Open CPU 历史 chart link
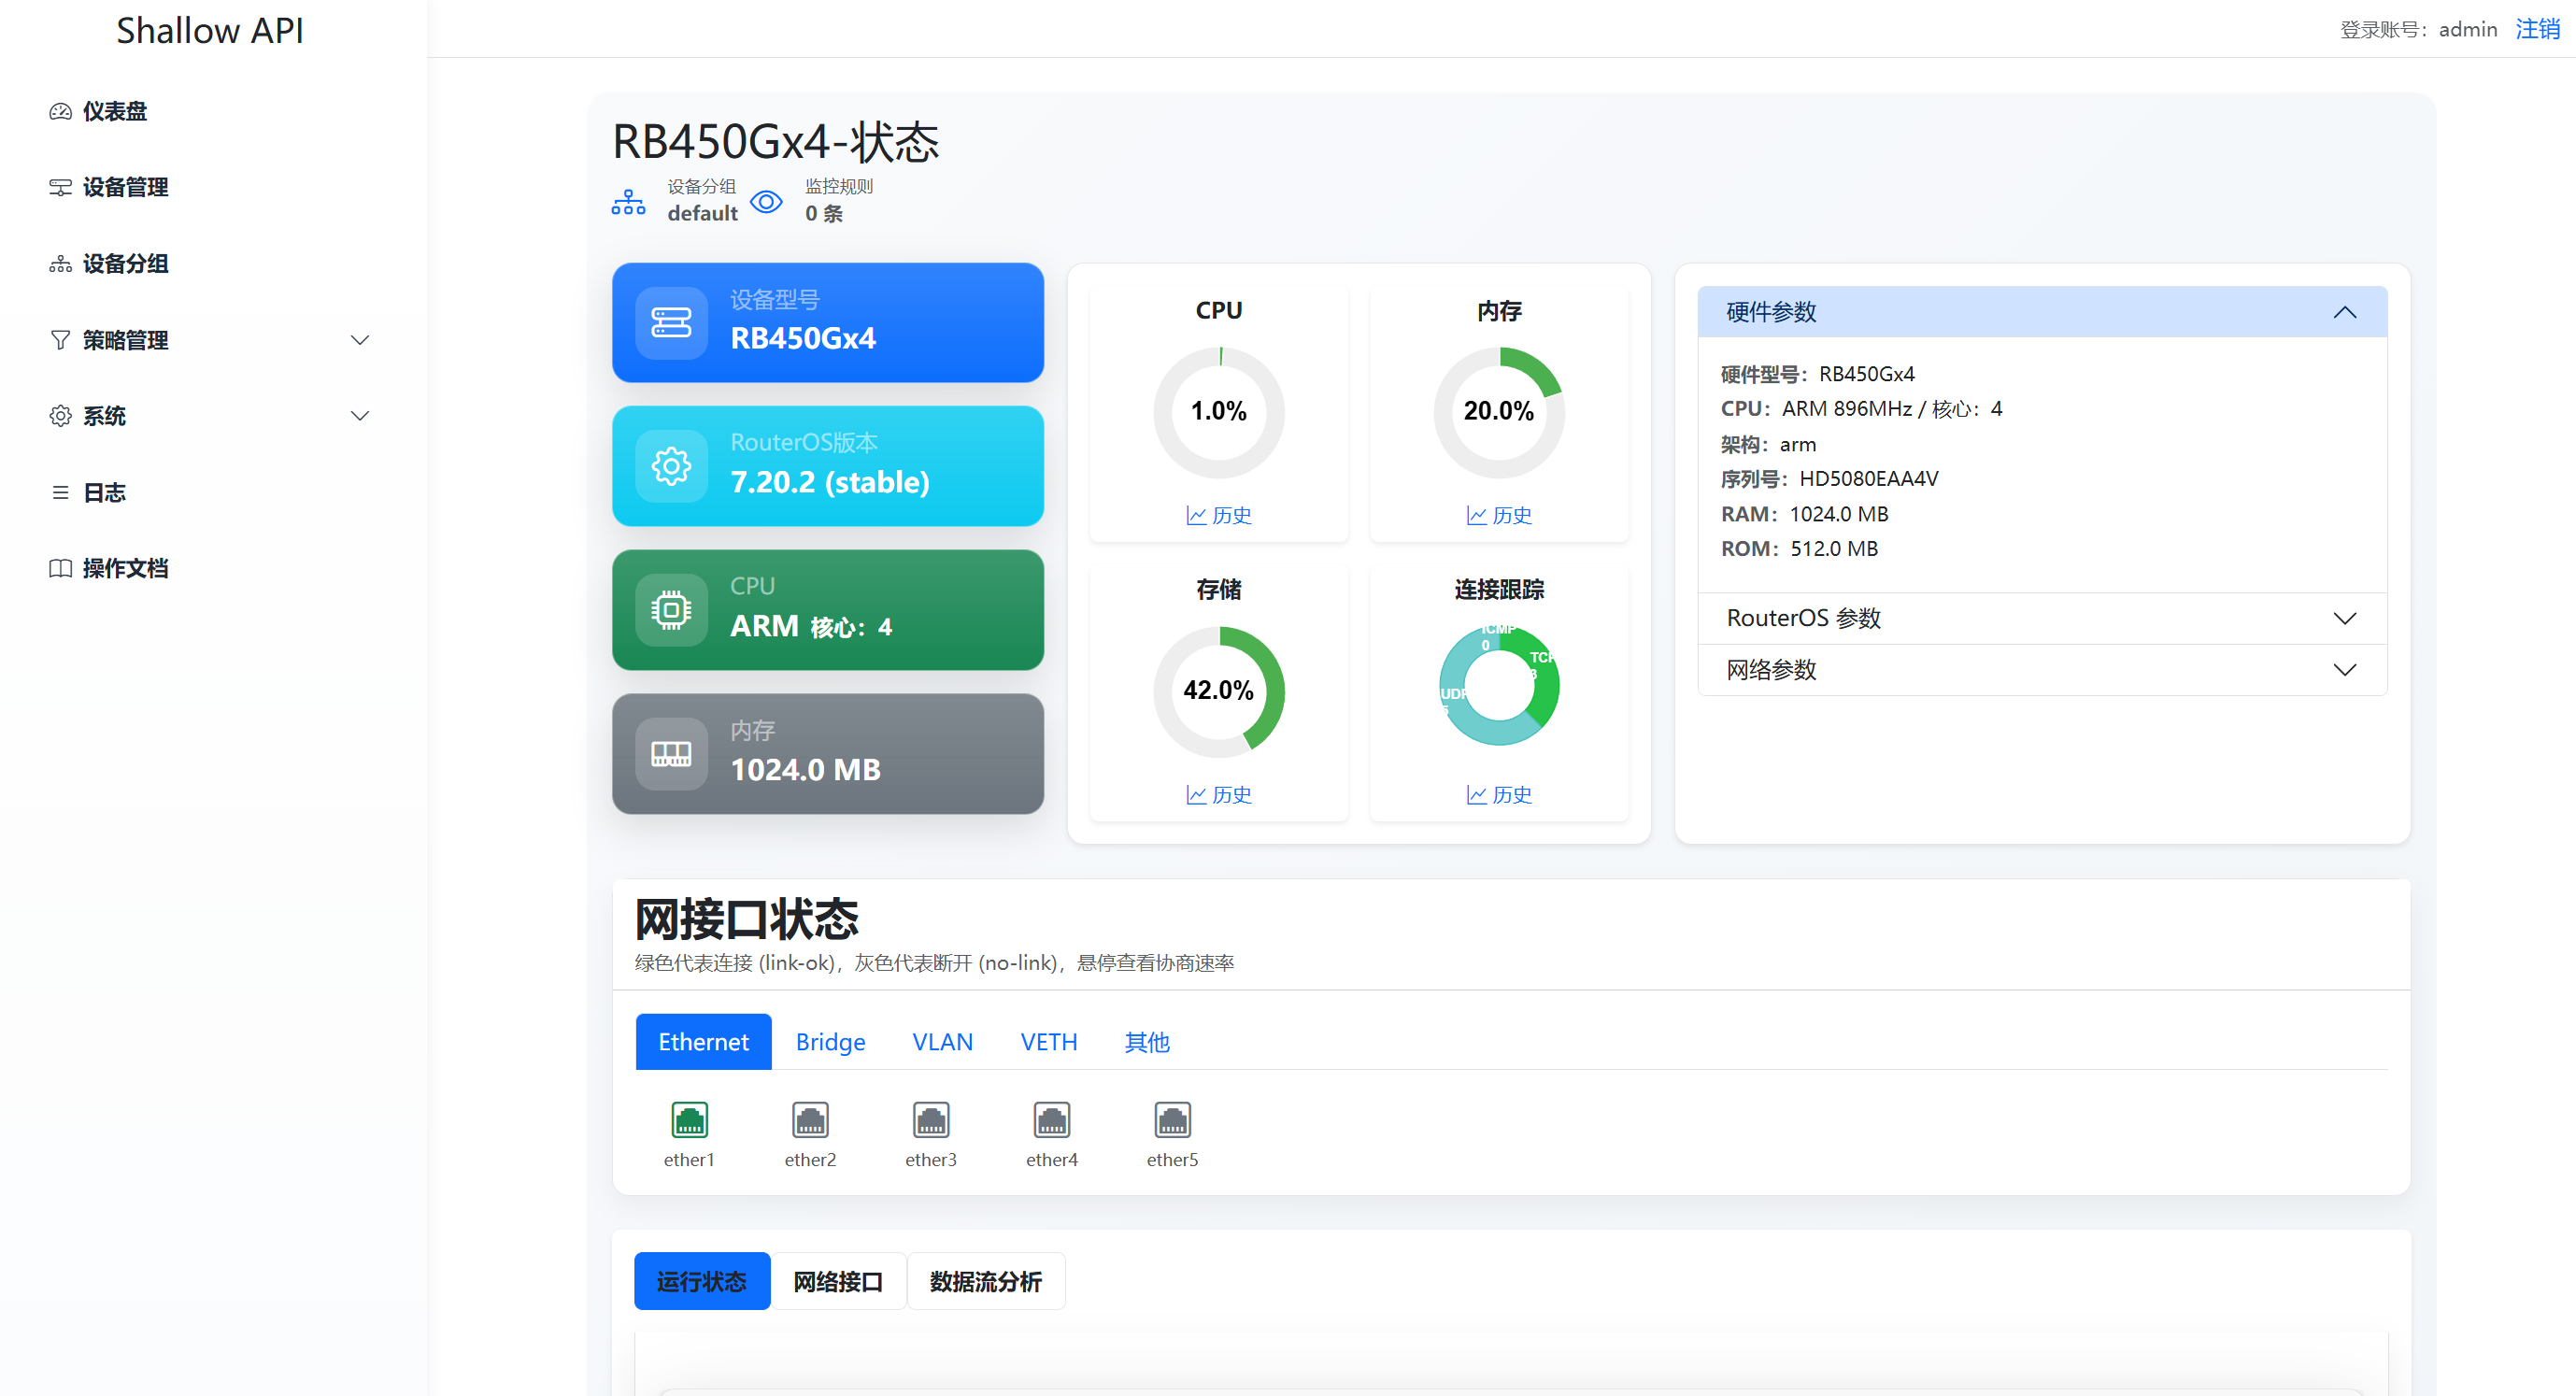 point(1218,515)
